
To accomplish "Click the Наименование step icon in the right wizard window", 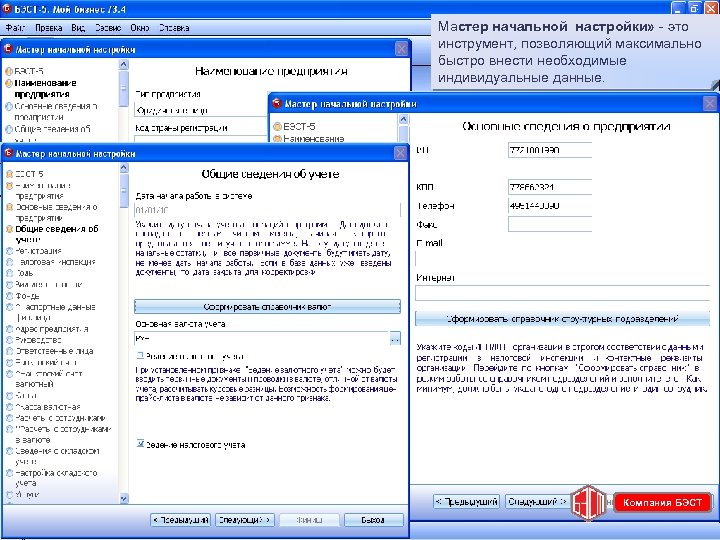I will click(x=277, y=138).
